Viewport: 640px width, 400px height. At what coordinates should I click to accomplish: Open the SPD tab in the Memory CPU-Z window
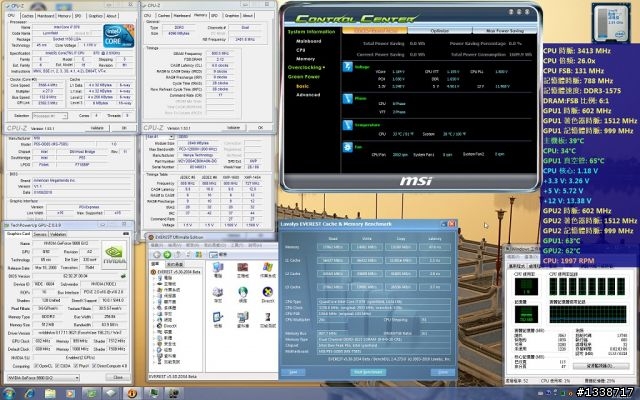point(215,16)
